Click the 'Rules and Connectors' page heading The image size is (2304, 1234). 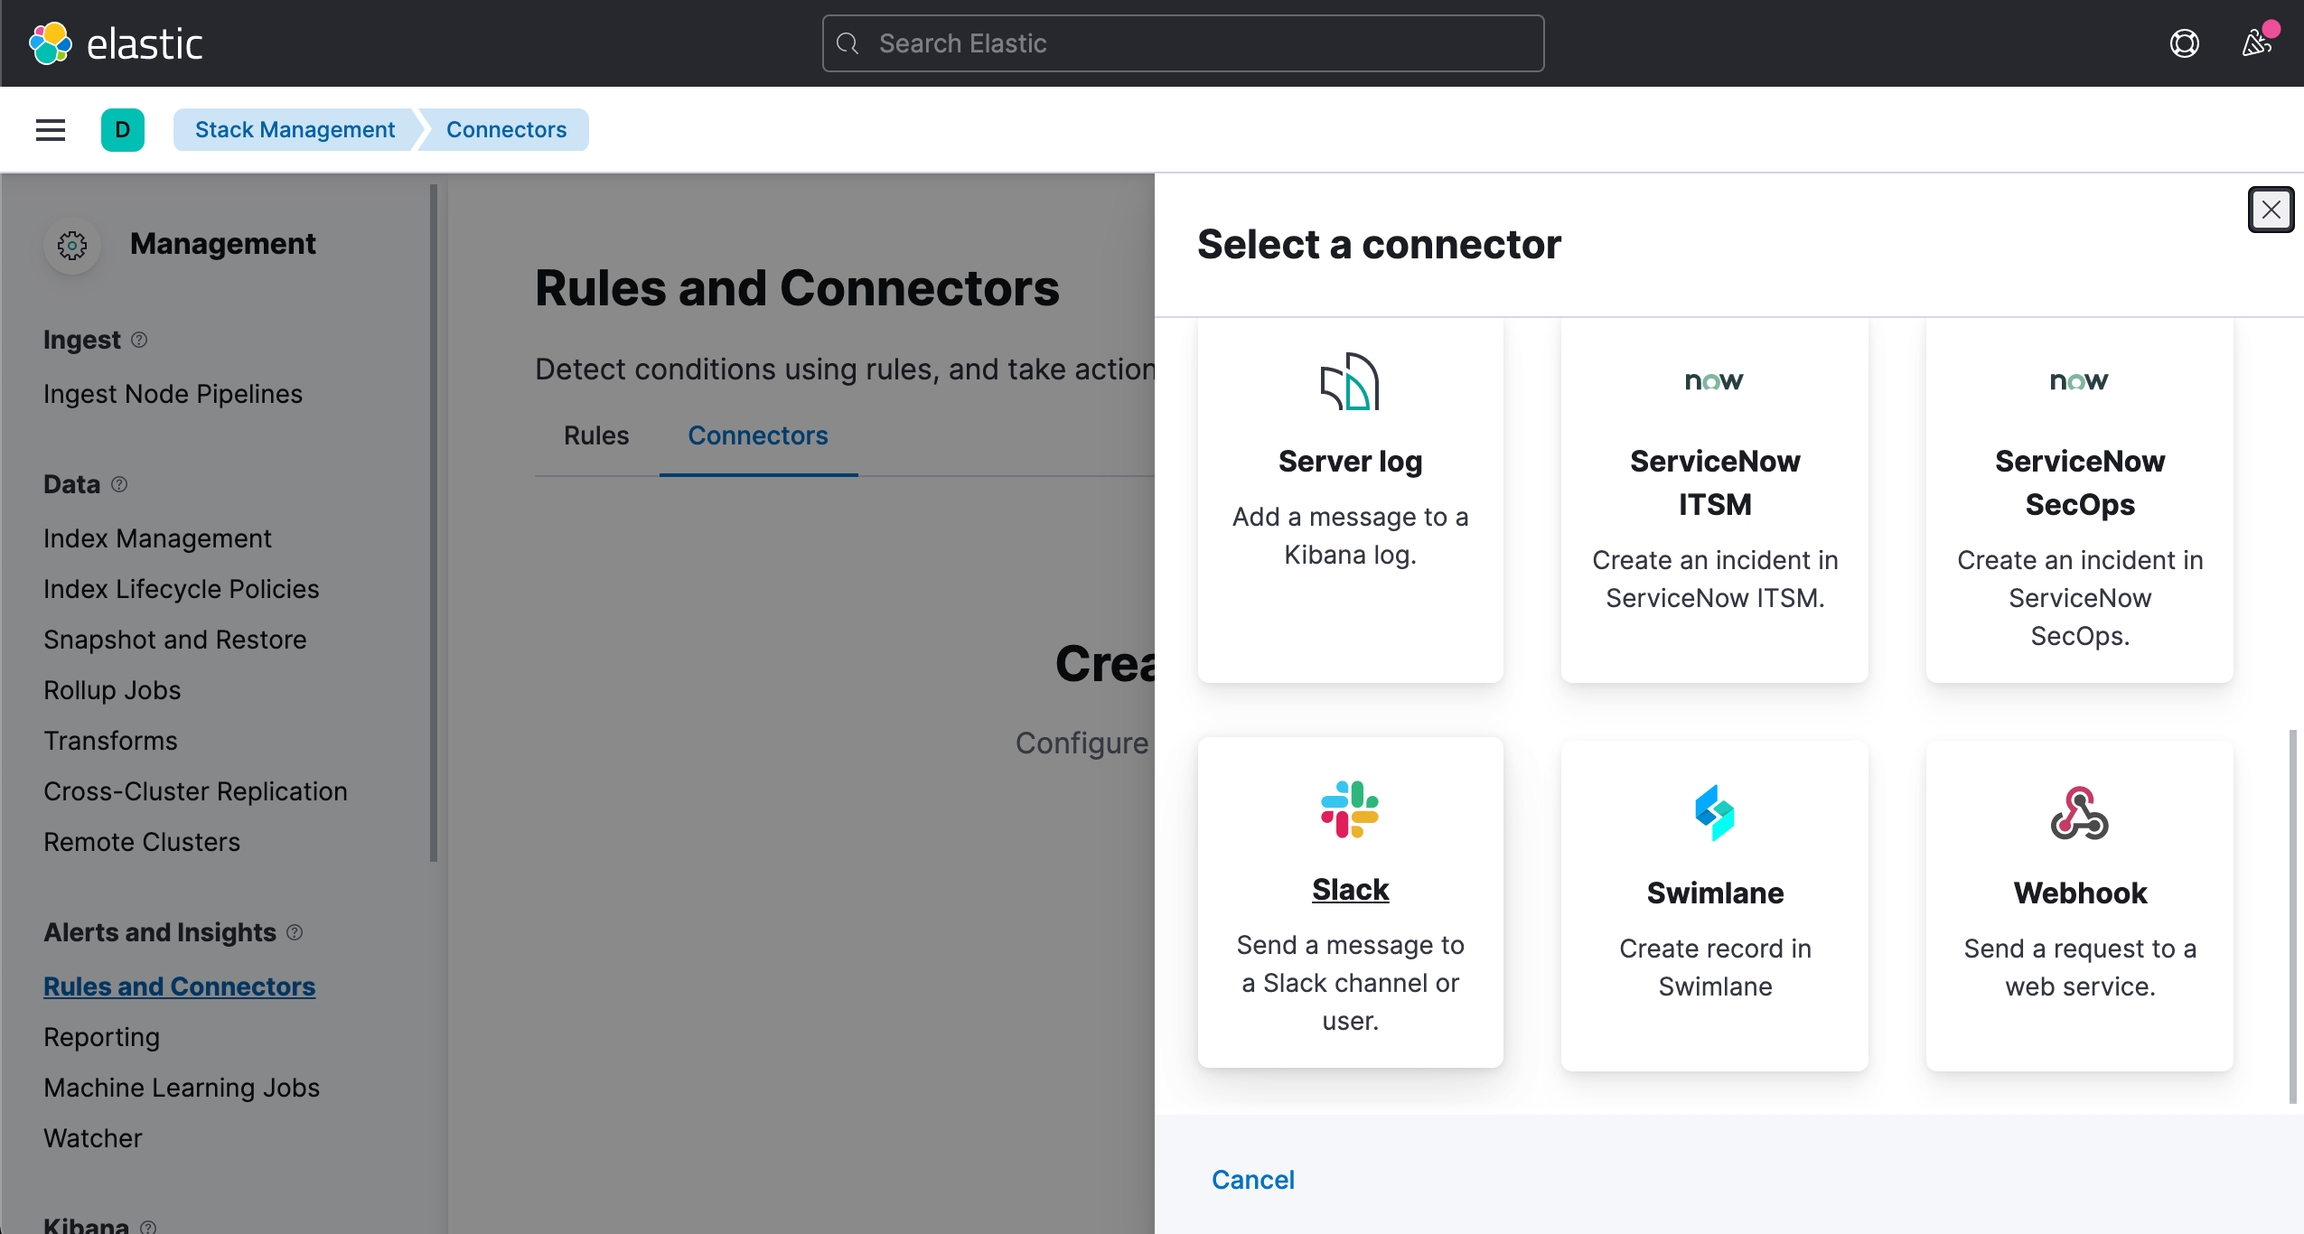point(797,289)
